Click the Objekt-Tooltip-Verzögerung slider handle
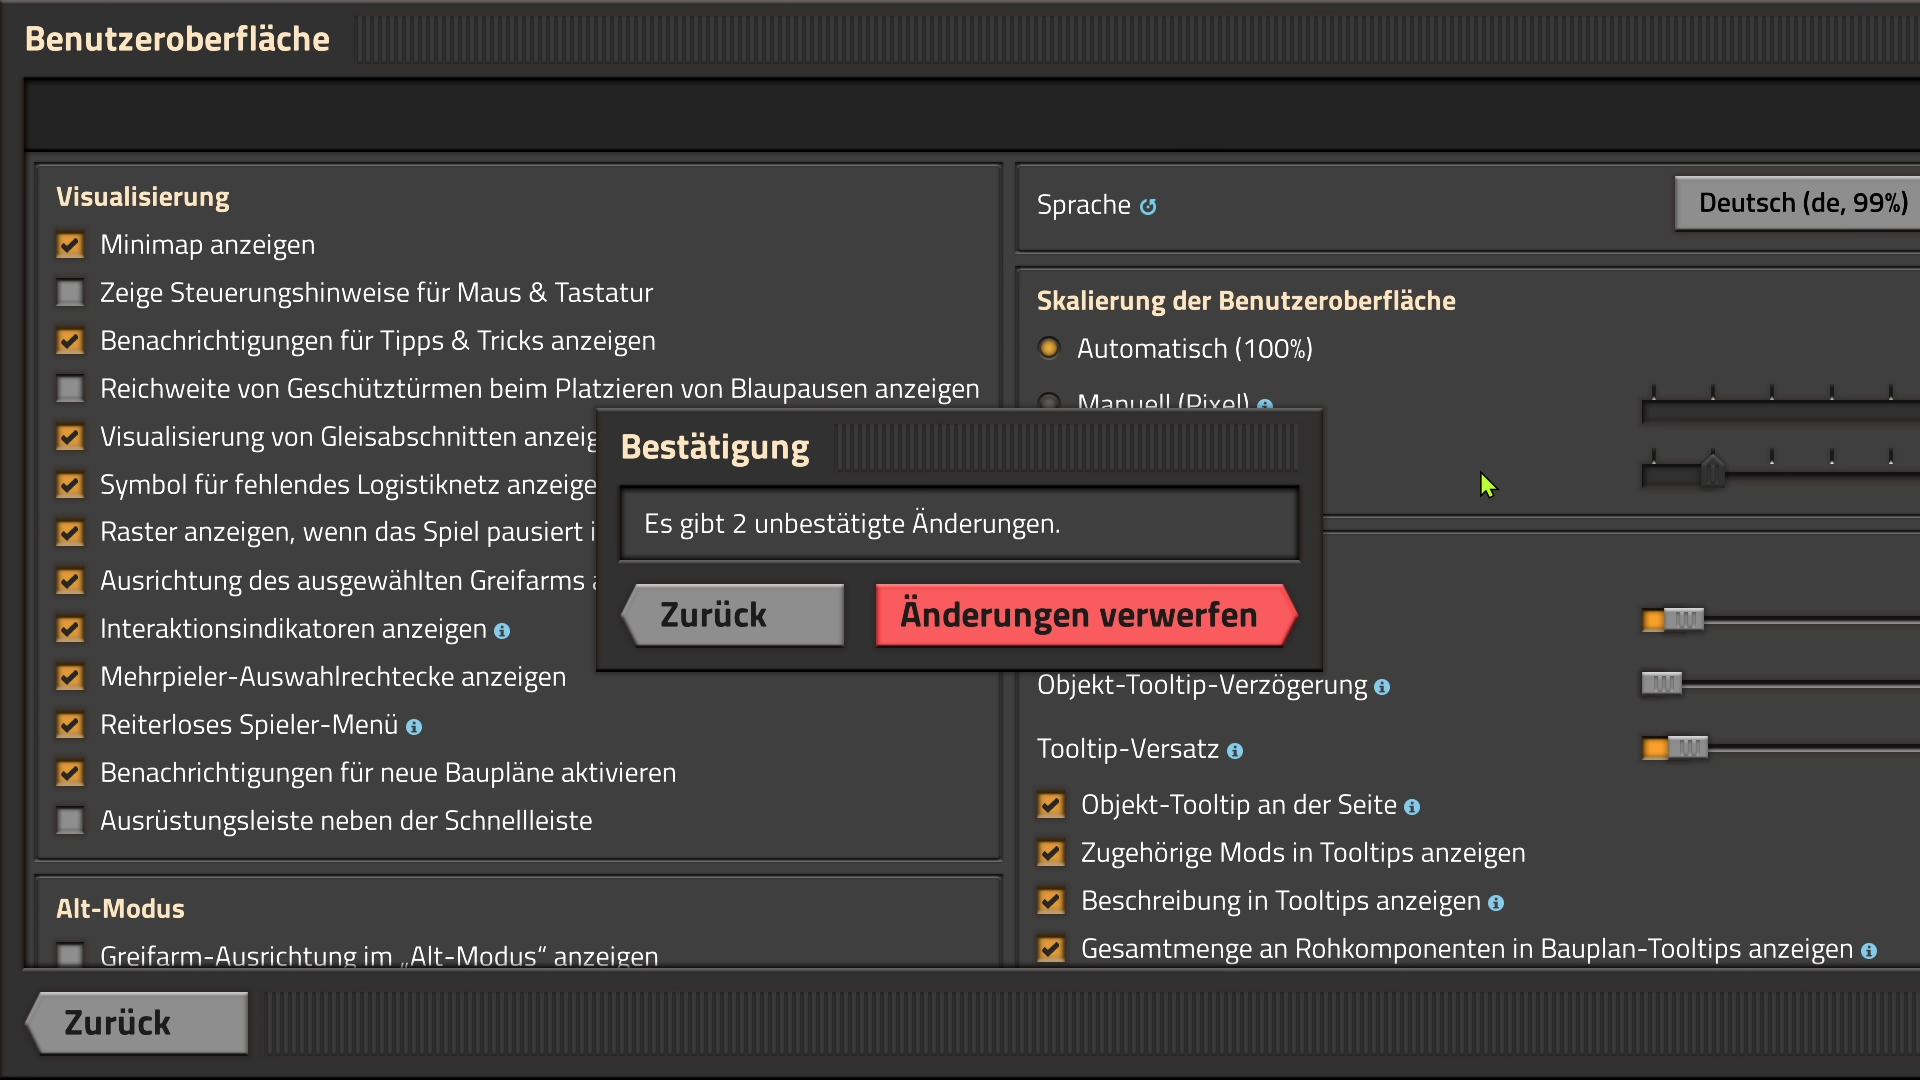This screenshot has height=1080, width=1920. [x=1662, y=684]
